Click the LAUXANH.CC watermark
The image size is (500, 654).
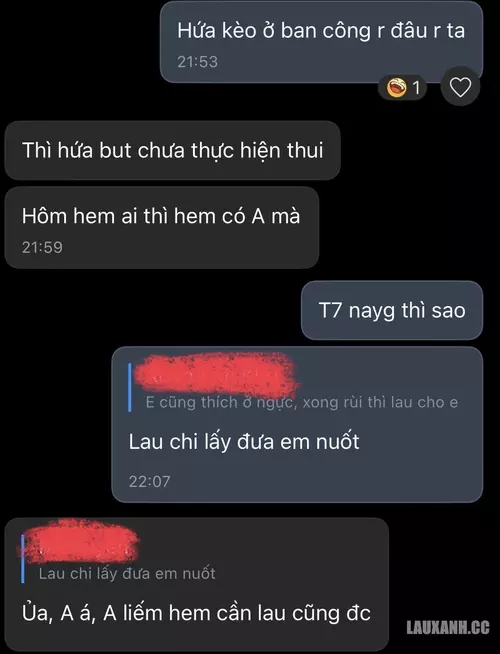tap(448, 627)
